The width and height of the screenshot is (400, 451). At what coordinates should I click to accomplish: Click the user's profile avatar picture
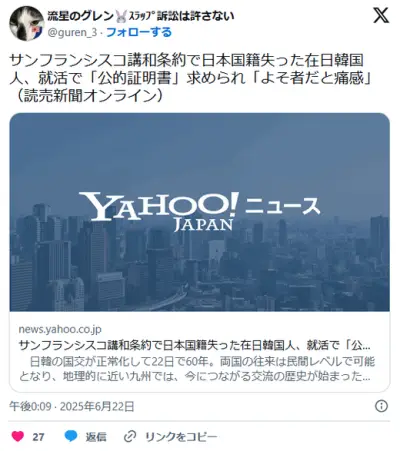[26, 23]
